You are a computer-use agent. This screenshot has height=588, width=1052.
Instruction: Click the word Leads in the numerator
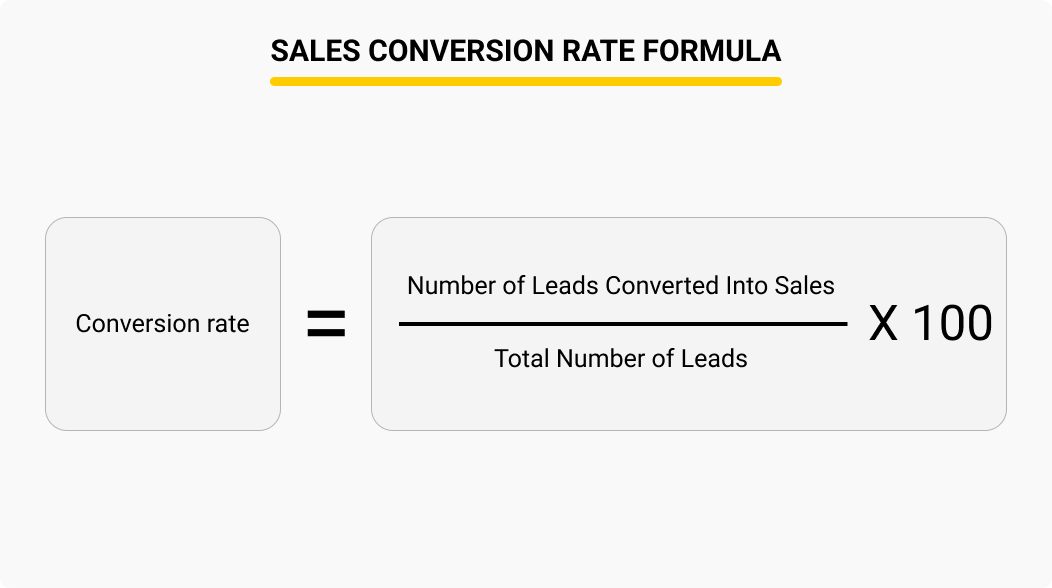[x=564, y=286]
